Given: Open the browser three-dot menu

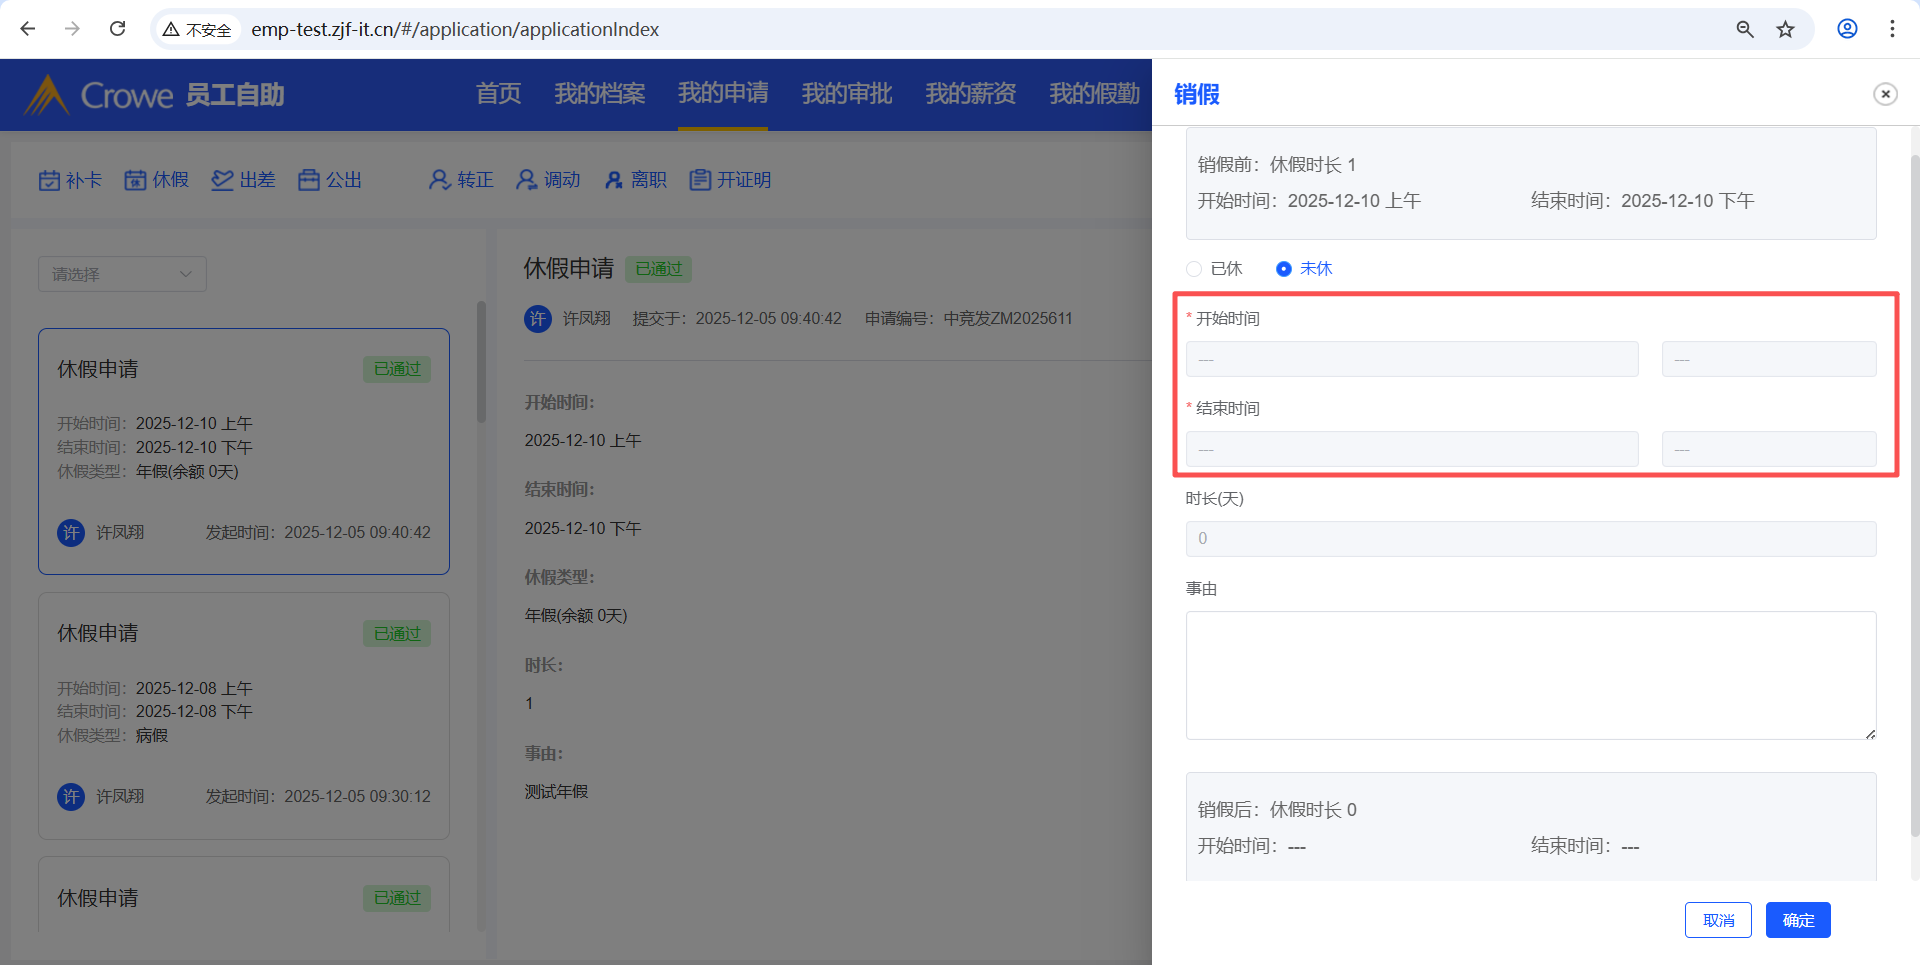Looking at the screenshot, I should tap(1892, 29).
